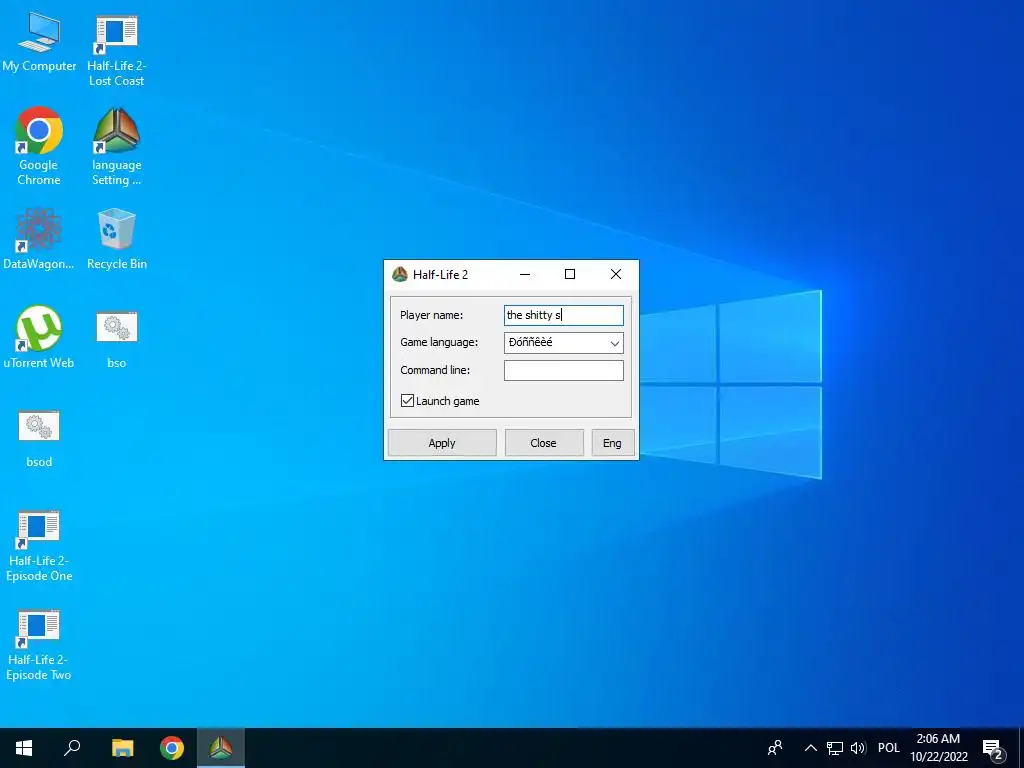Switch the POL input language indicator
The width and height of the screenshot is (1024, 768).
coord(888,748)
